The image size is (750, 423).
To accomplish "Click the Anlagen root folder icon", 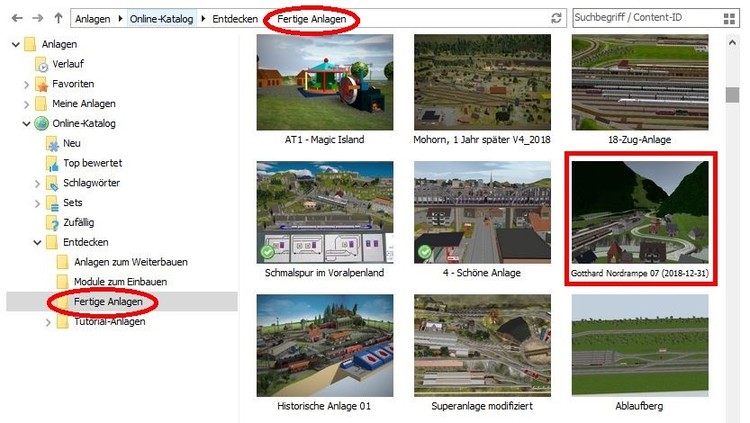I will click(30, 44).
